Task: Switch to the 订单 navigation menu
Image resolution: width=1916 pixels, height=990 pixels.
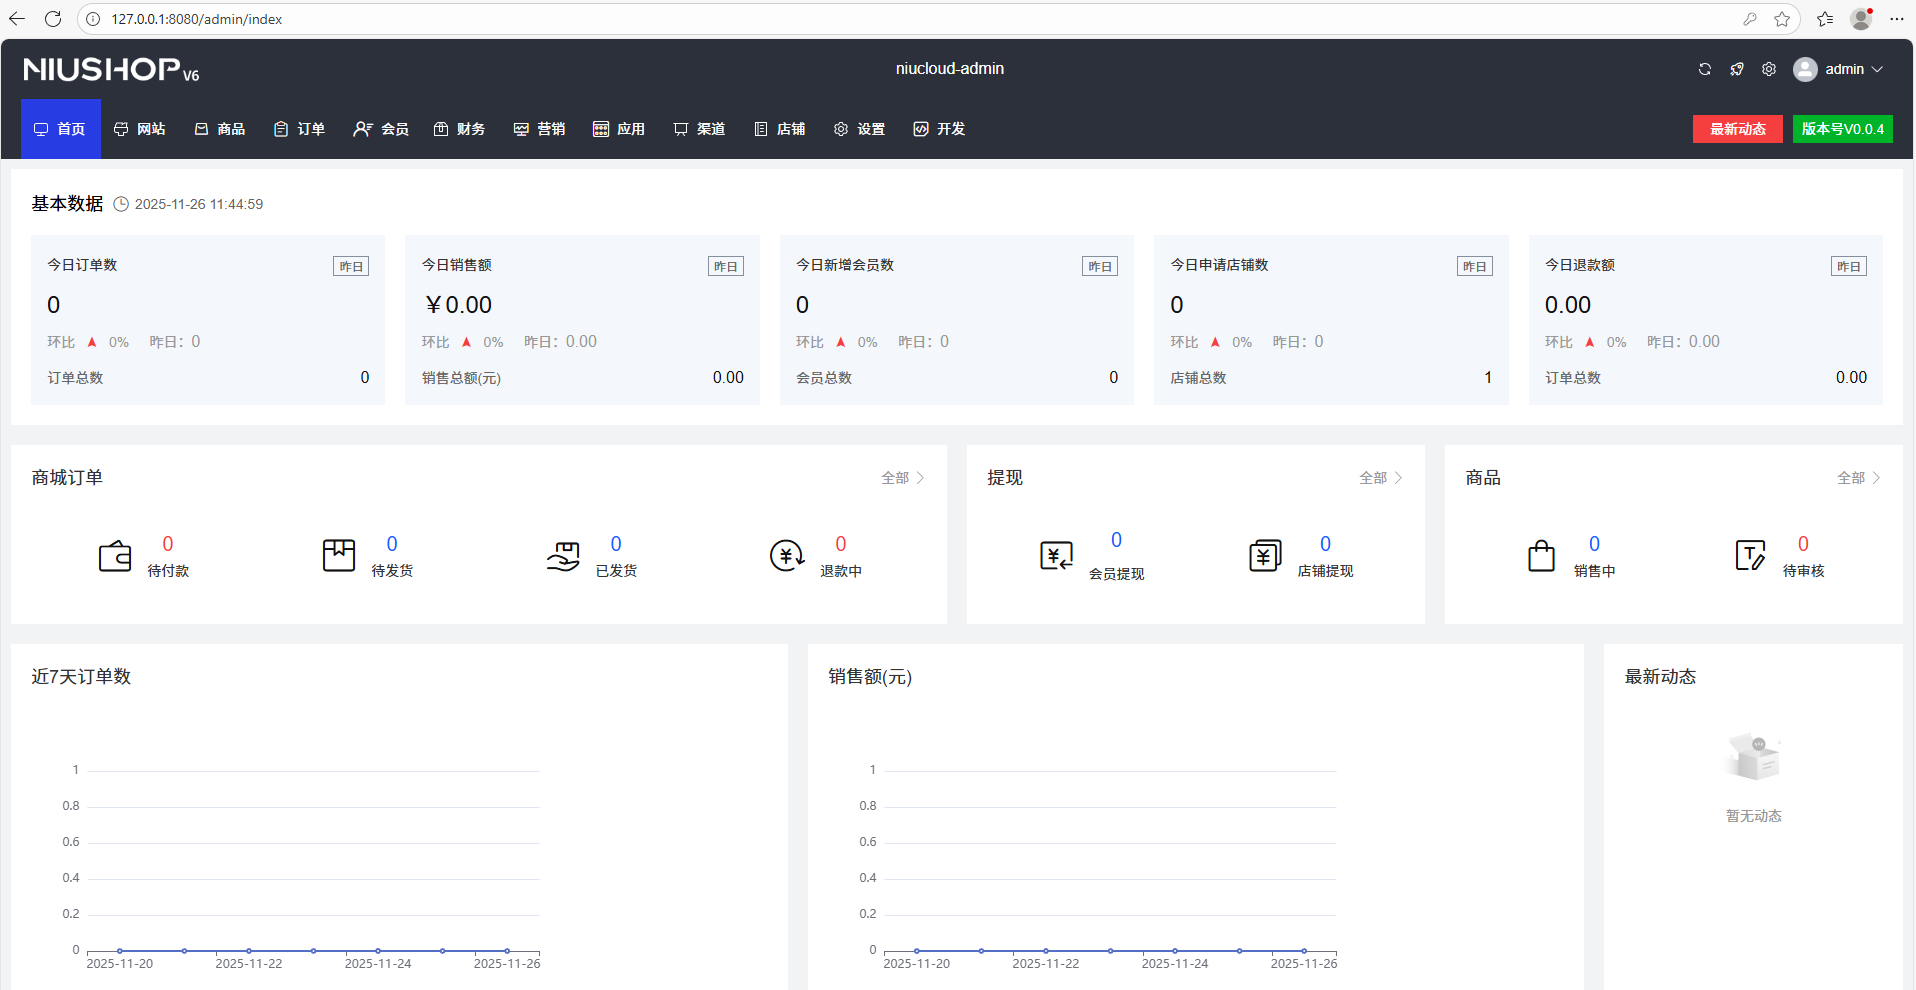Action: [300, 129]
